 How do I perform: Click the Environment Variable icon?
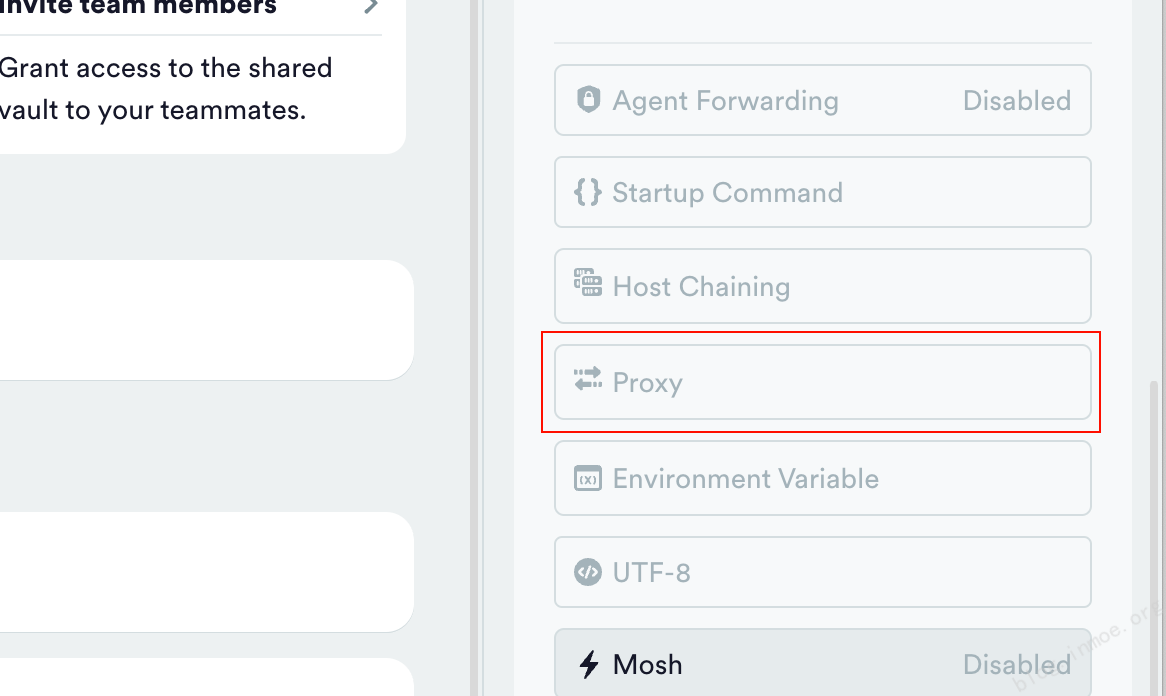click(x=587, y=478)
